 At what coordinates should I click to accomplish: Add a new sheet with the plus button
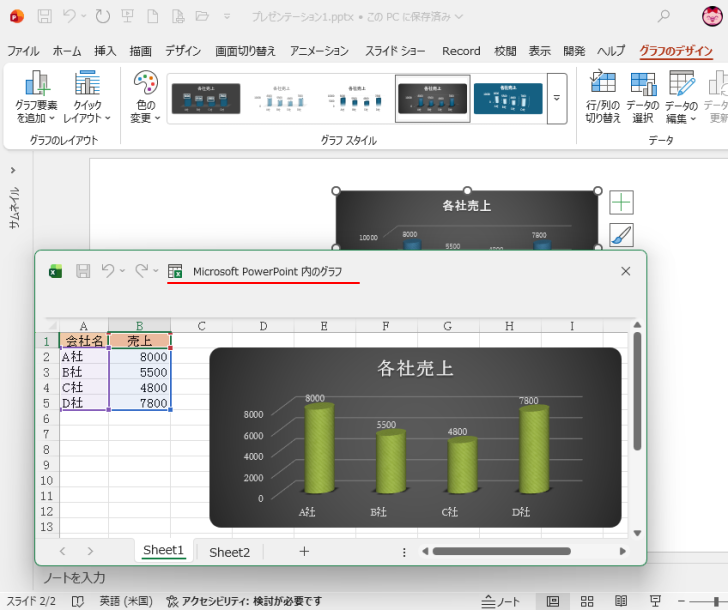coord(304,552)
